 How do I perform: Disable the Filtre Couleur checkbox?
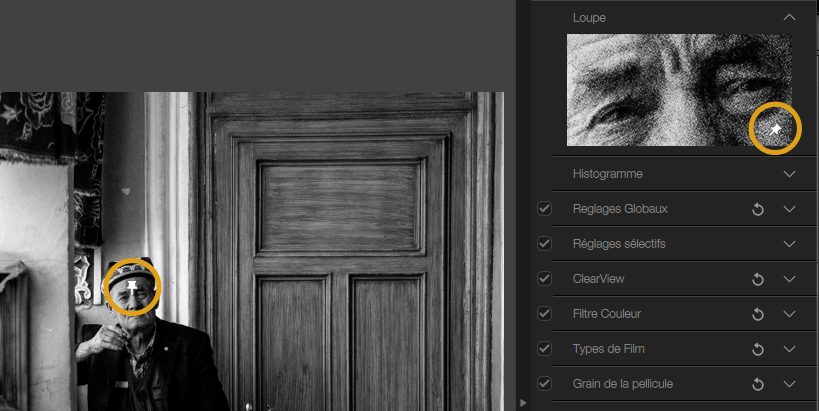tap(544, 314)
